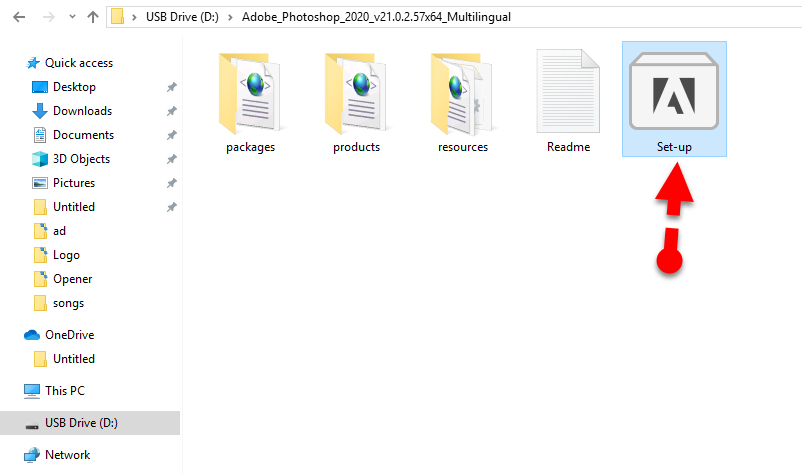Click the Forward navigation arrow

coord(47,17)
